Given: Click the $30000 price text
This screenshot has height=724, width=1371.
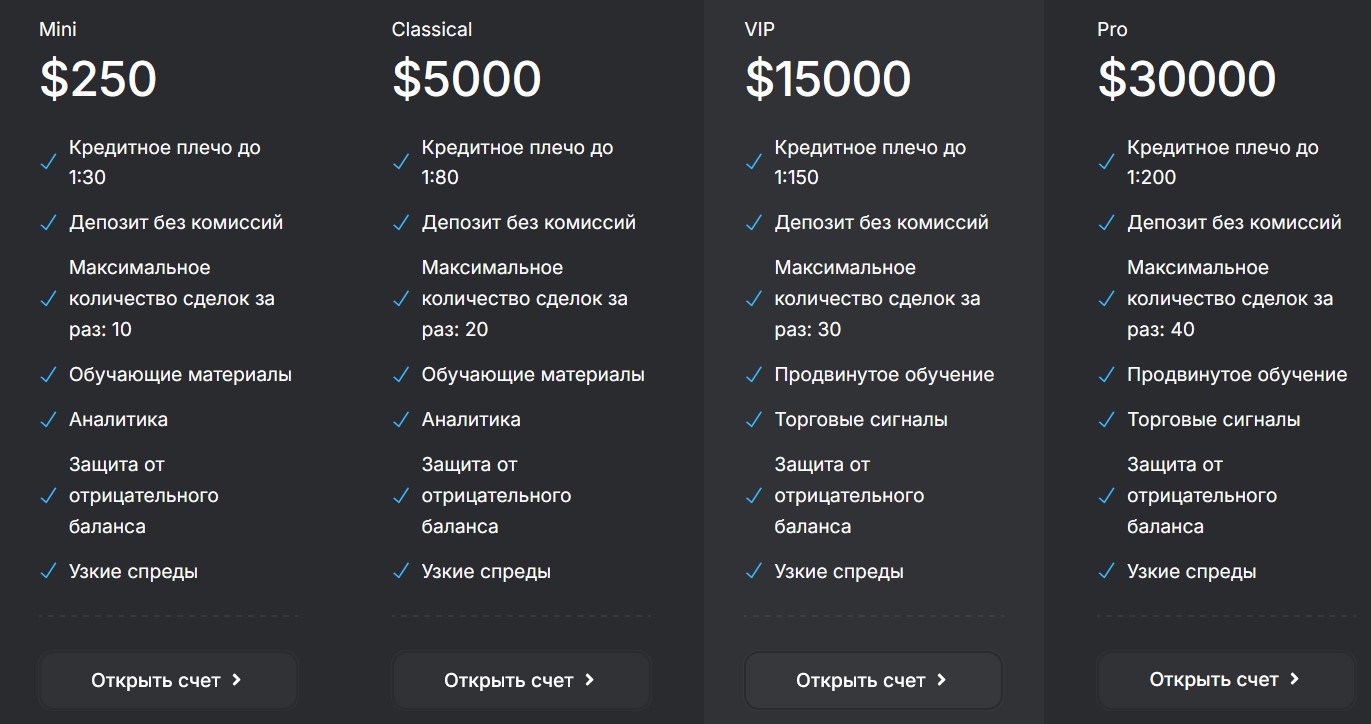Looking at the screenshot, I should 1187,80.
